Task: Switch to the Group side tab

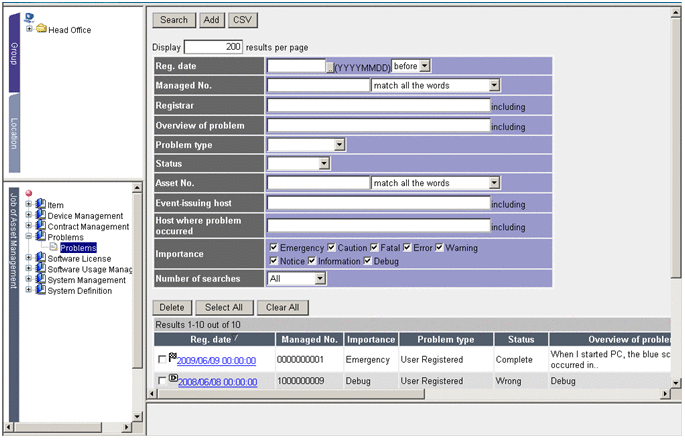Action: click(x=14, y=52)
